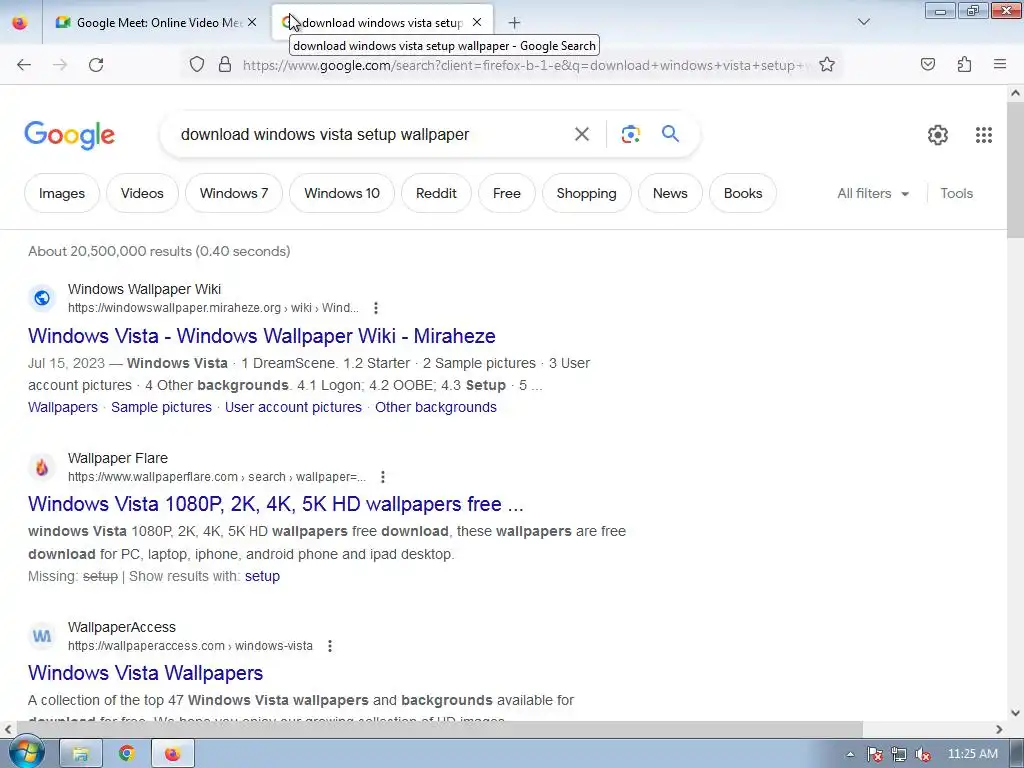Open the Other backgrounds sitelink
The height and width of the screenshot is (768, 1024).
(x=436, y=407)
